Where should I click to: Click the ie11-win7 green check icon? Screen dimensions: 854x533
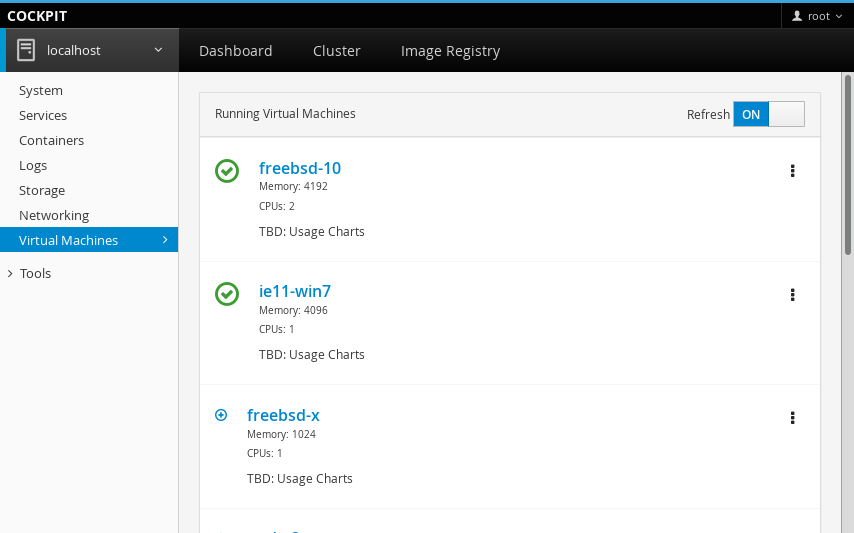tap(227, 294)
